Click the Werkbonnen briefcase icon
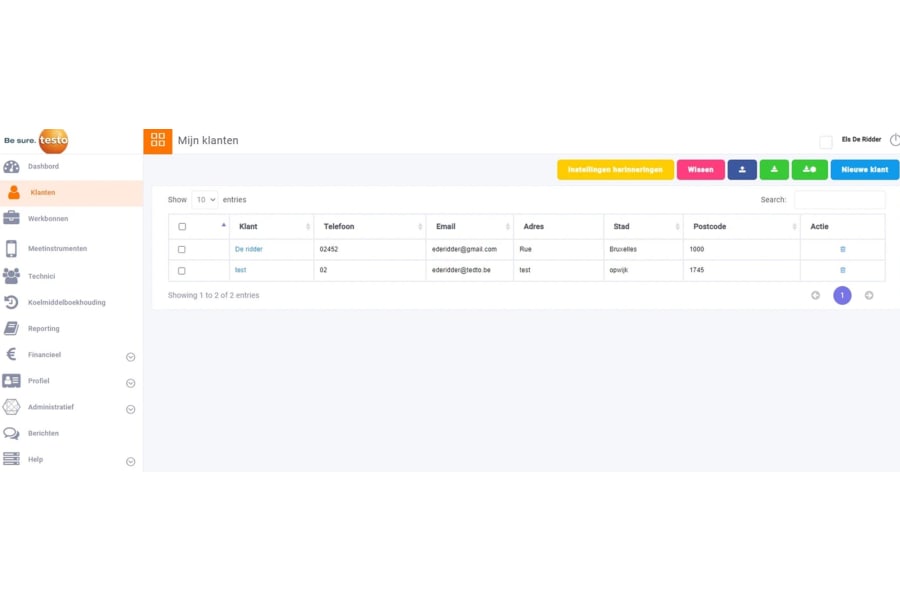The image size is (900, 600). coord(11,218)
